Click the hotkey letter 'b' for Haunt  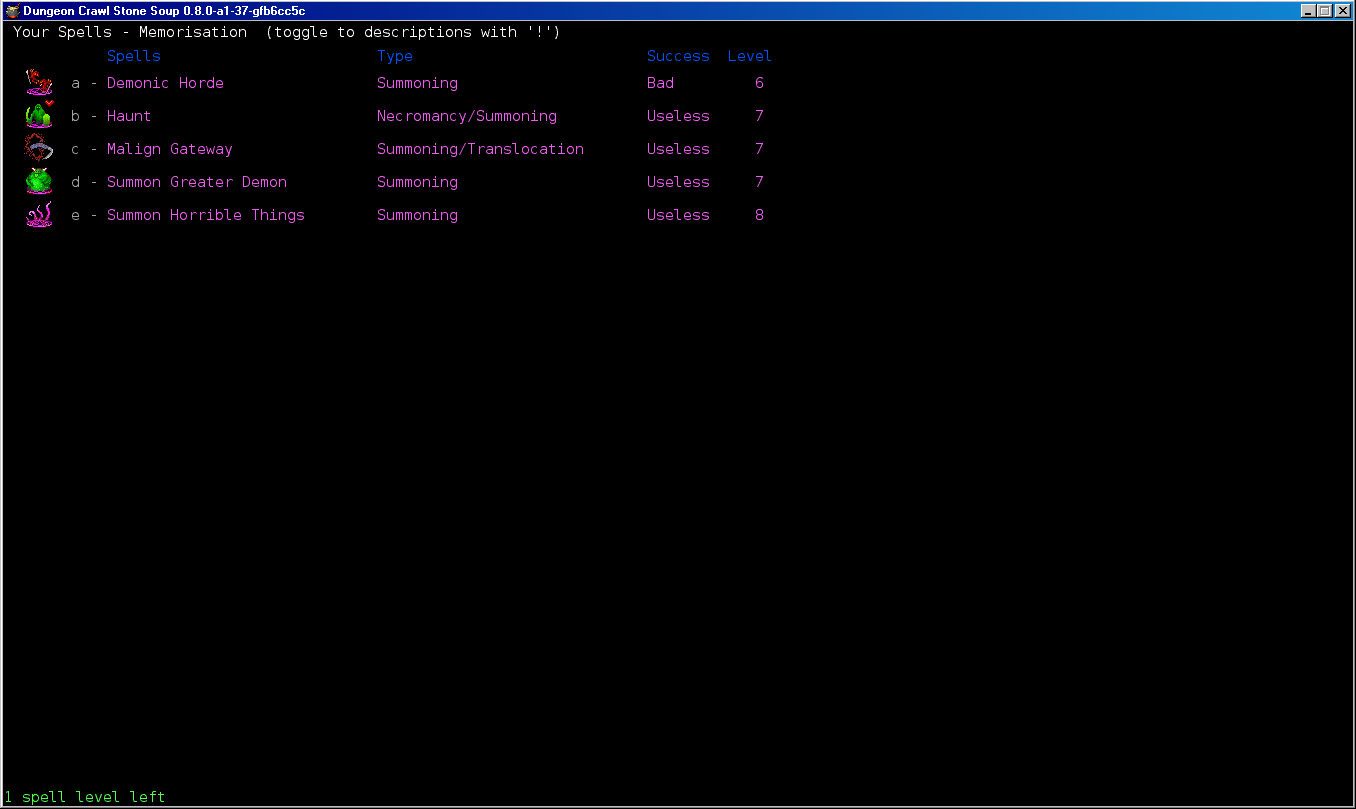(x=75, y=116)
